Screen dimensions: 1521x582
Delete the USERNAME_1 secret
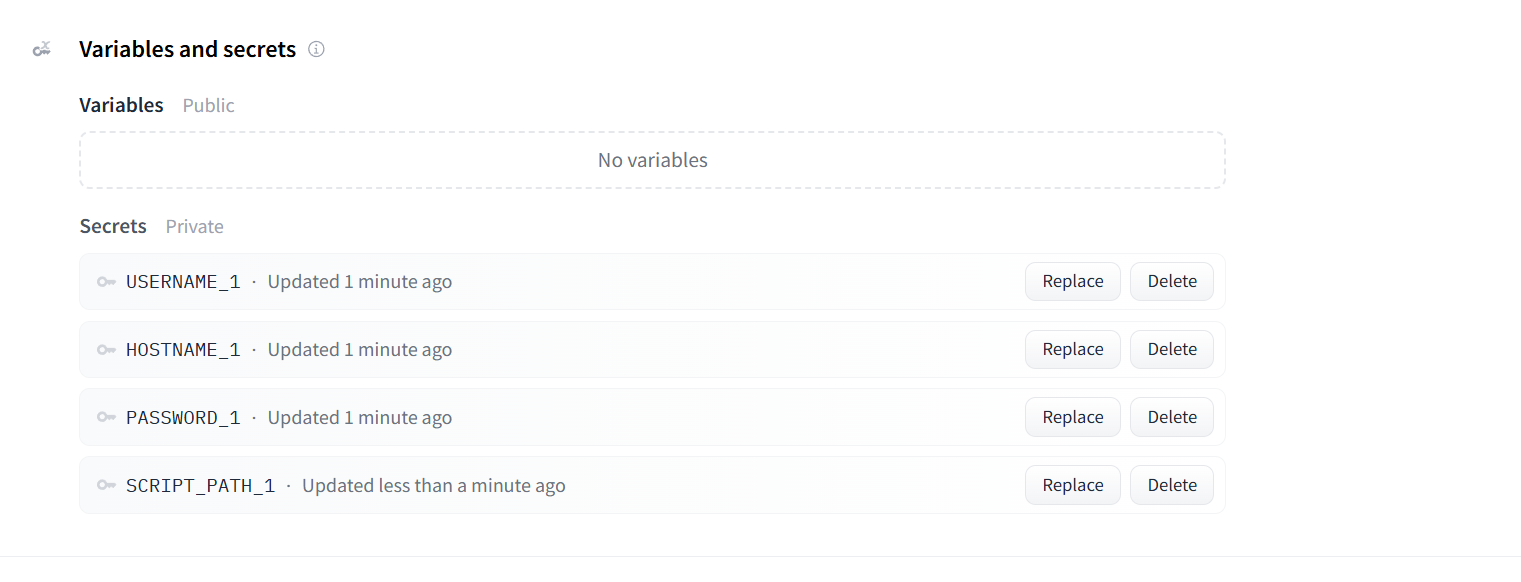coord(1172,282)
